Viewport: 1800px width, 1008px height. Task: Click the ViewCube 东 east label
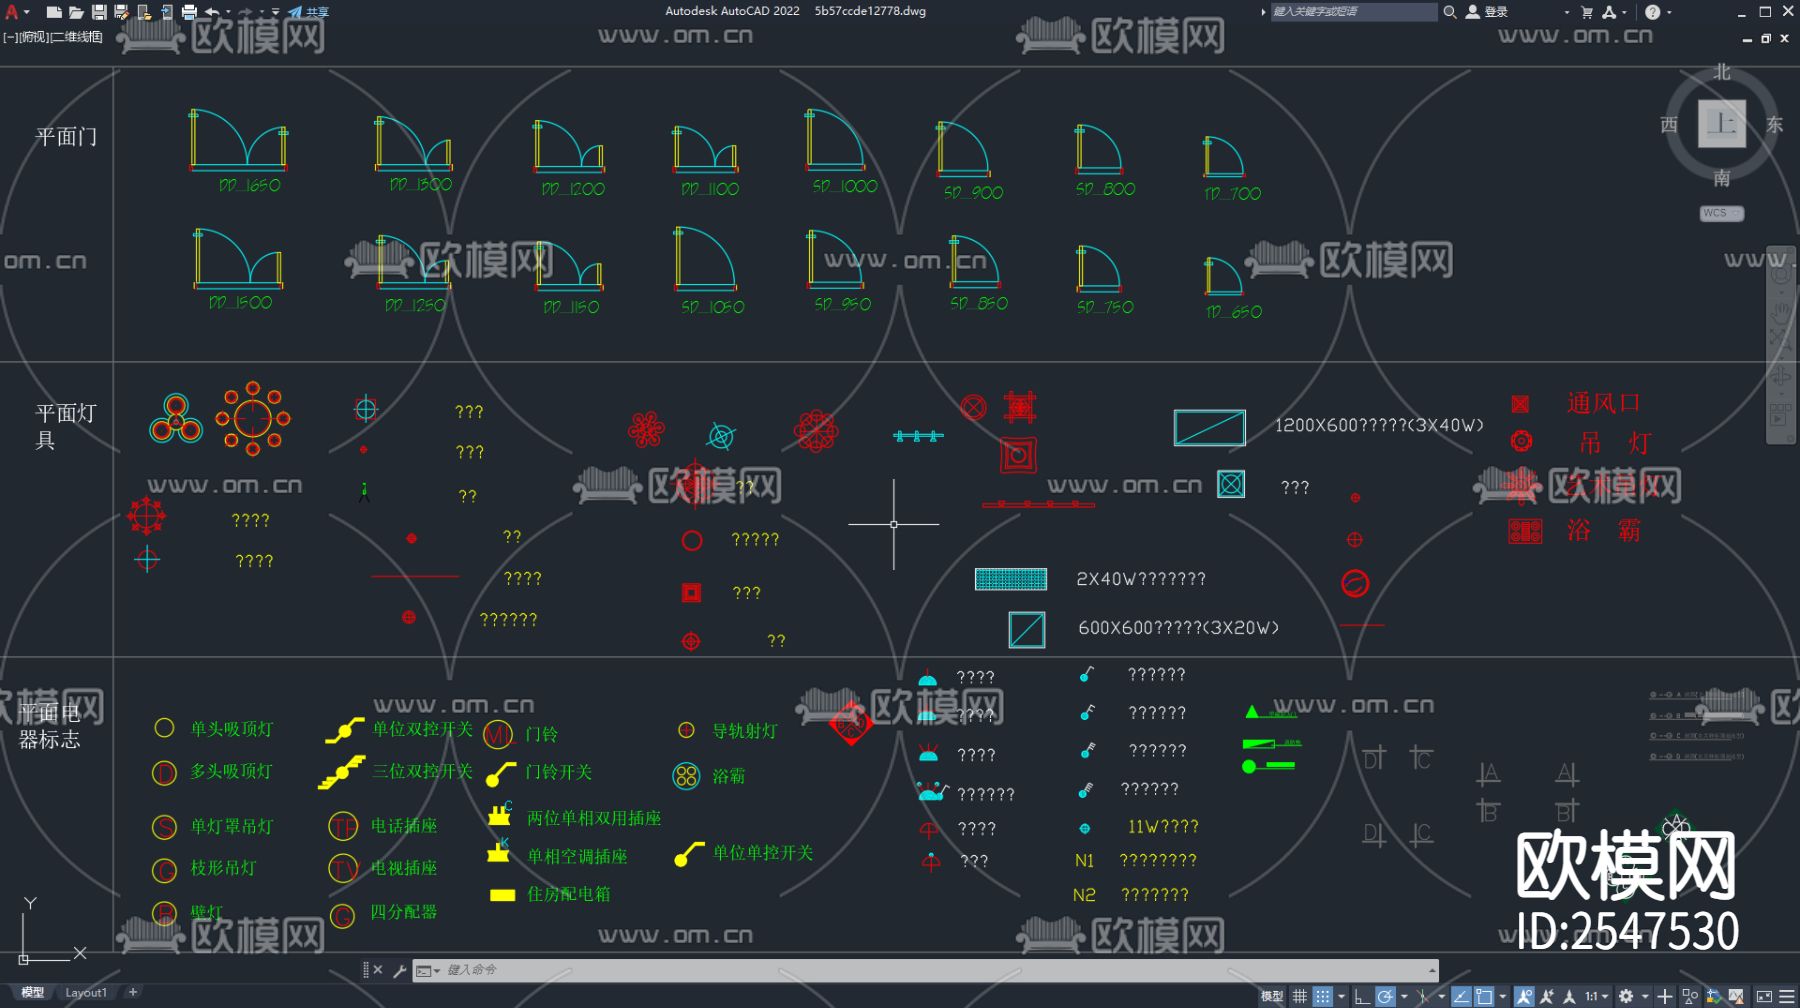click(x=1774, y=124)
